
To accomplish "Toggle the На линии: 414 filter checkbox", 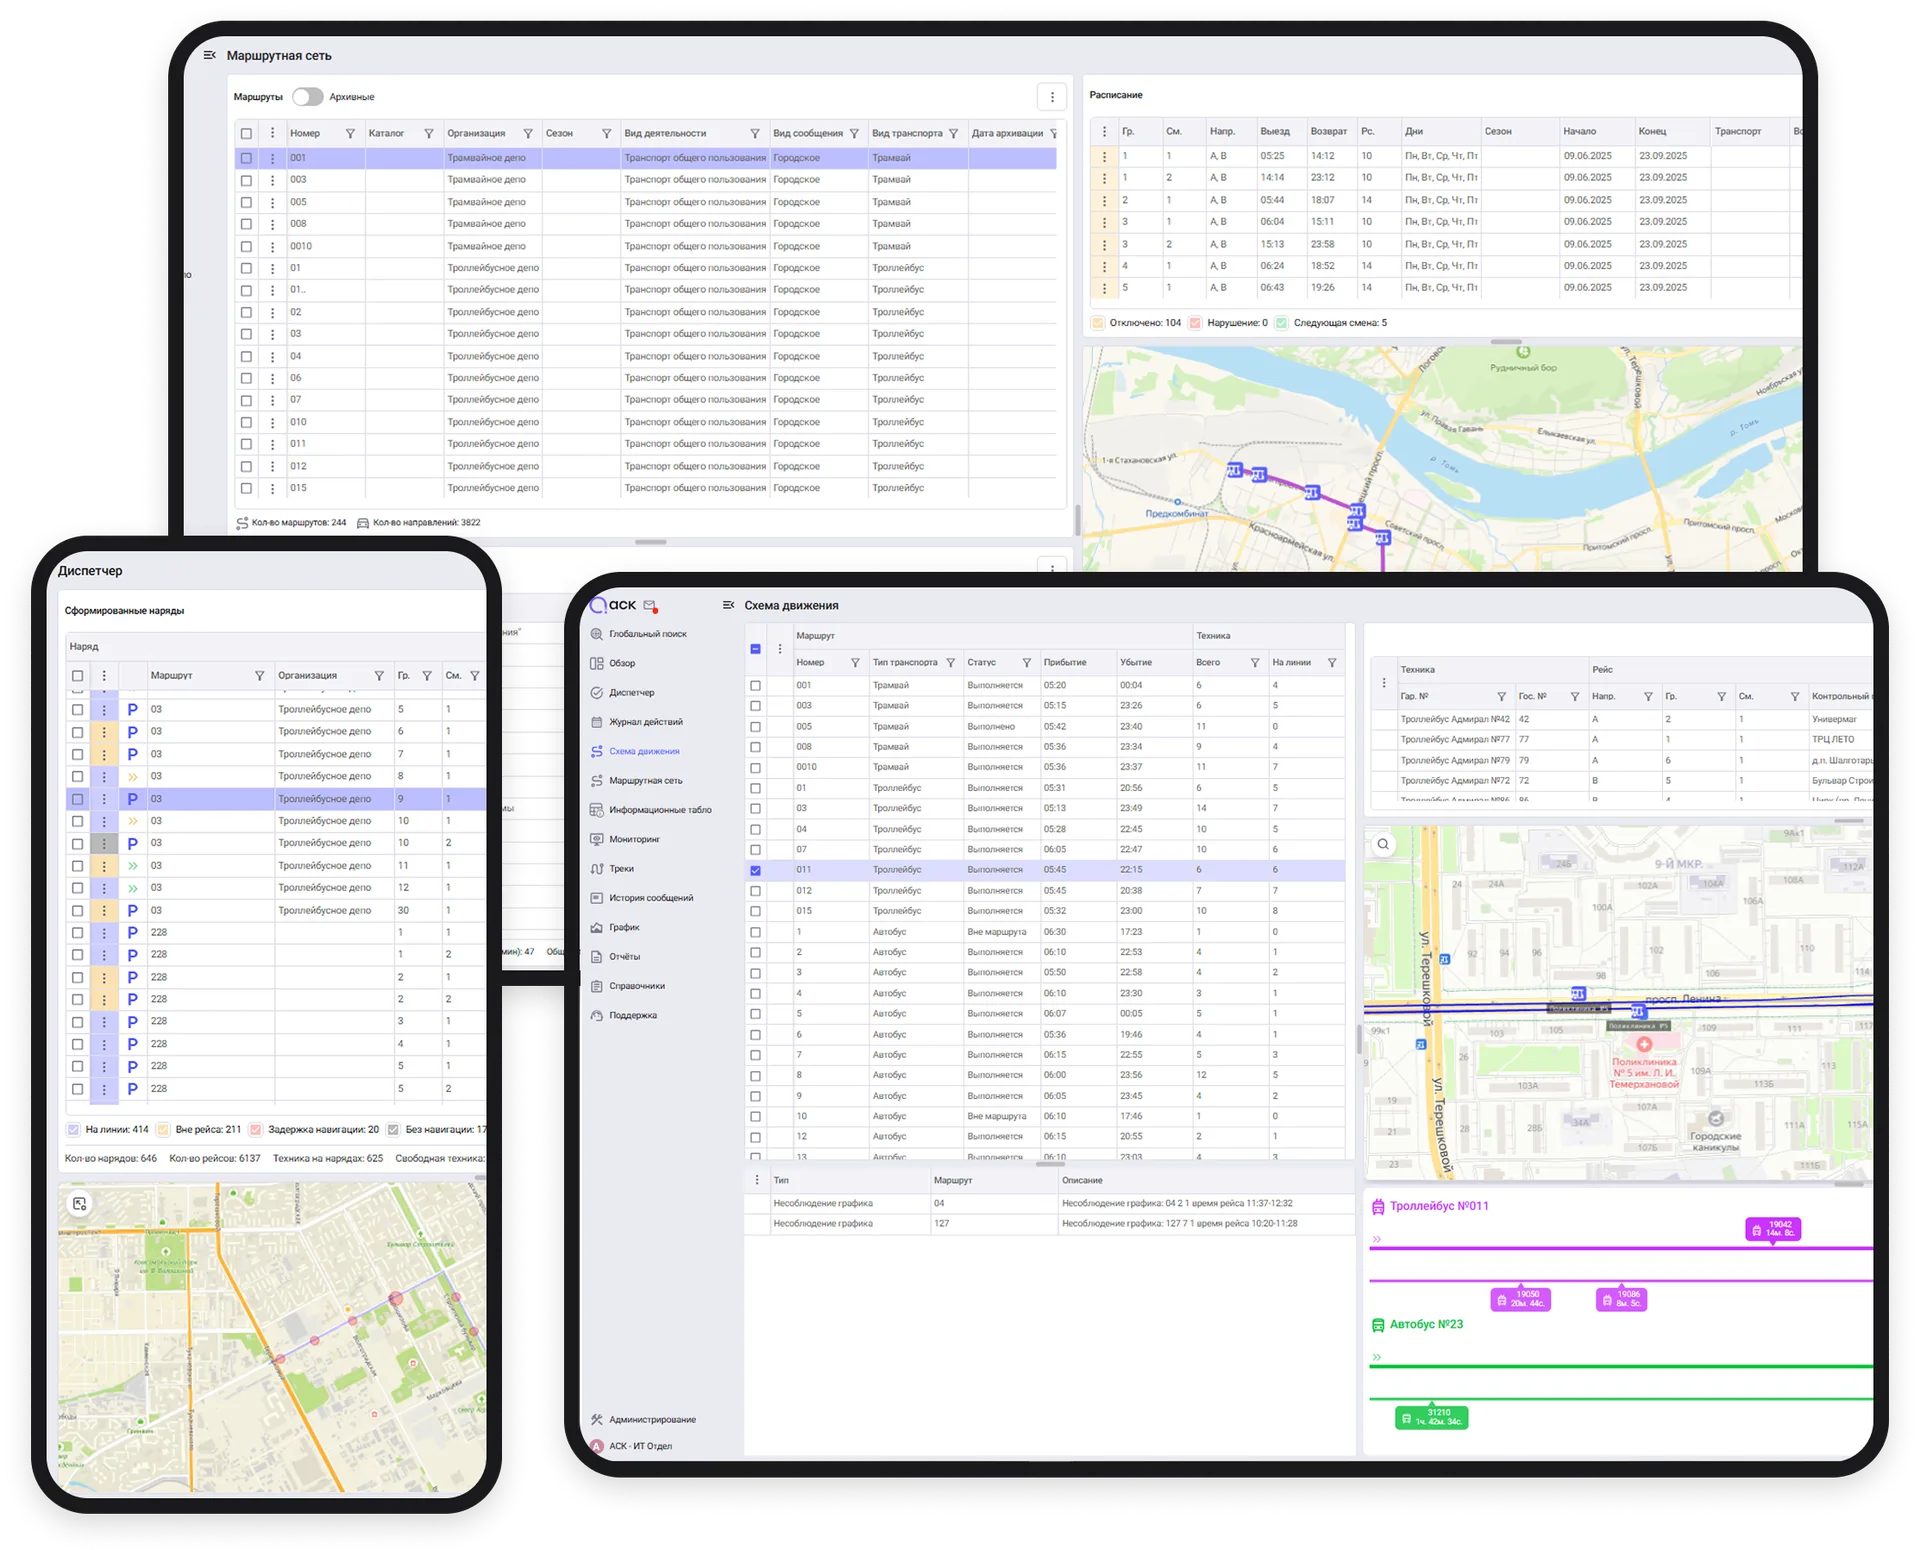I will tap(73, 1130).
